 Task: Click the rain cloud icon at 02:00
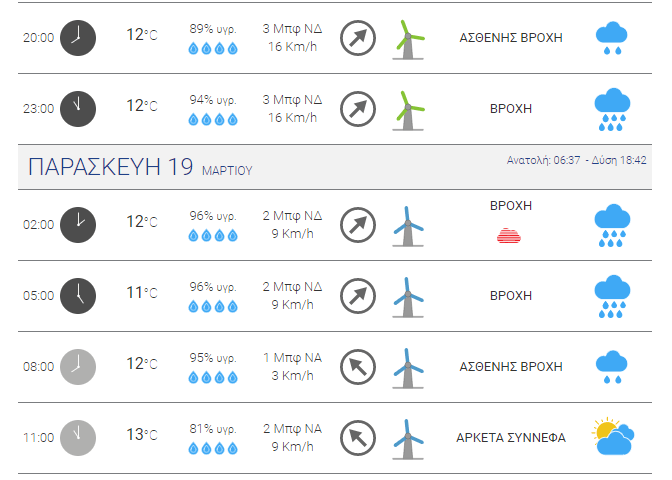coord(612,225)
